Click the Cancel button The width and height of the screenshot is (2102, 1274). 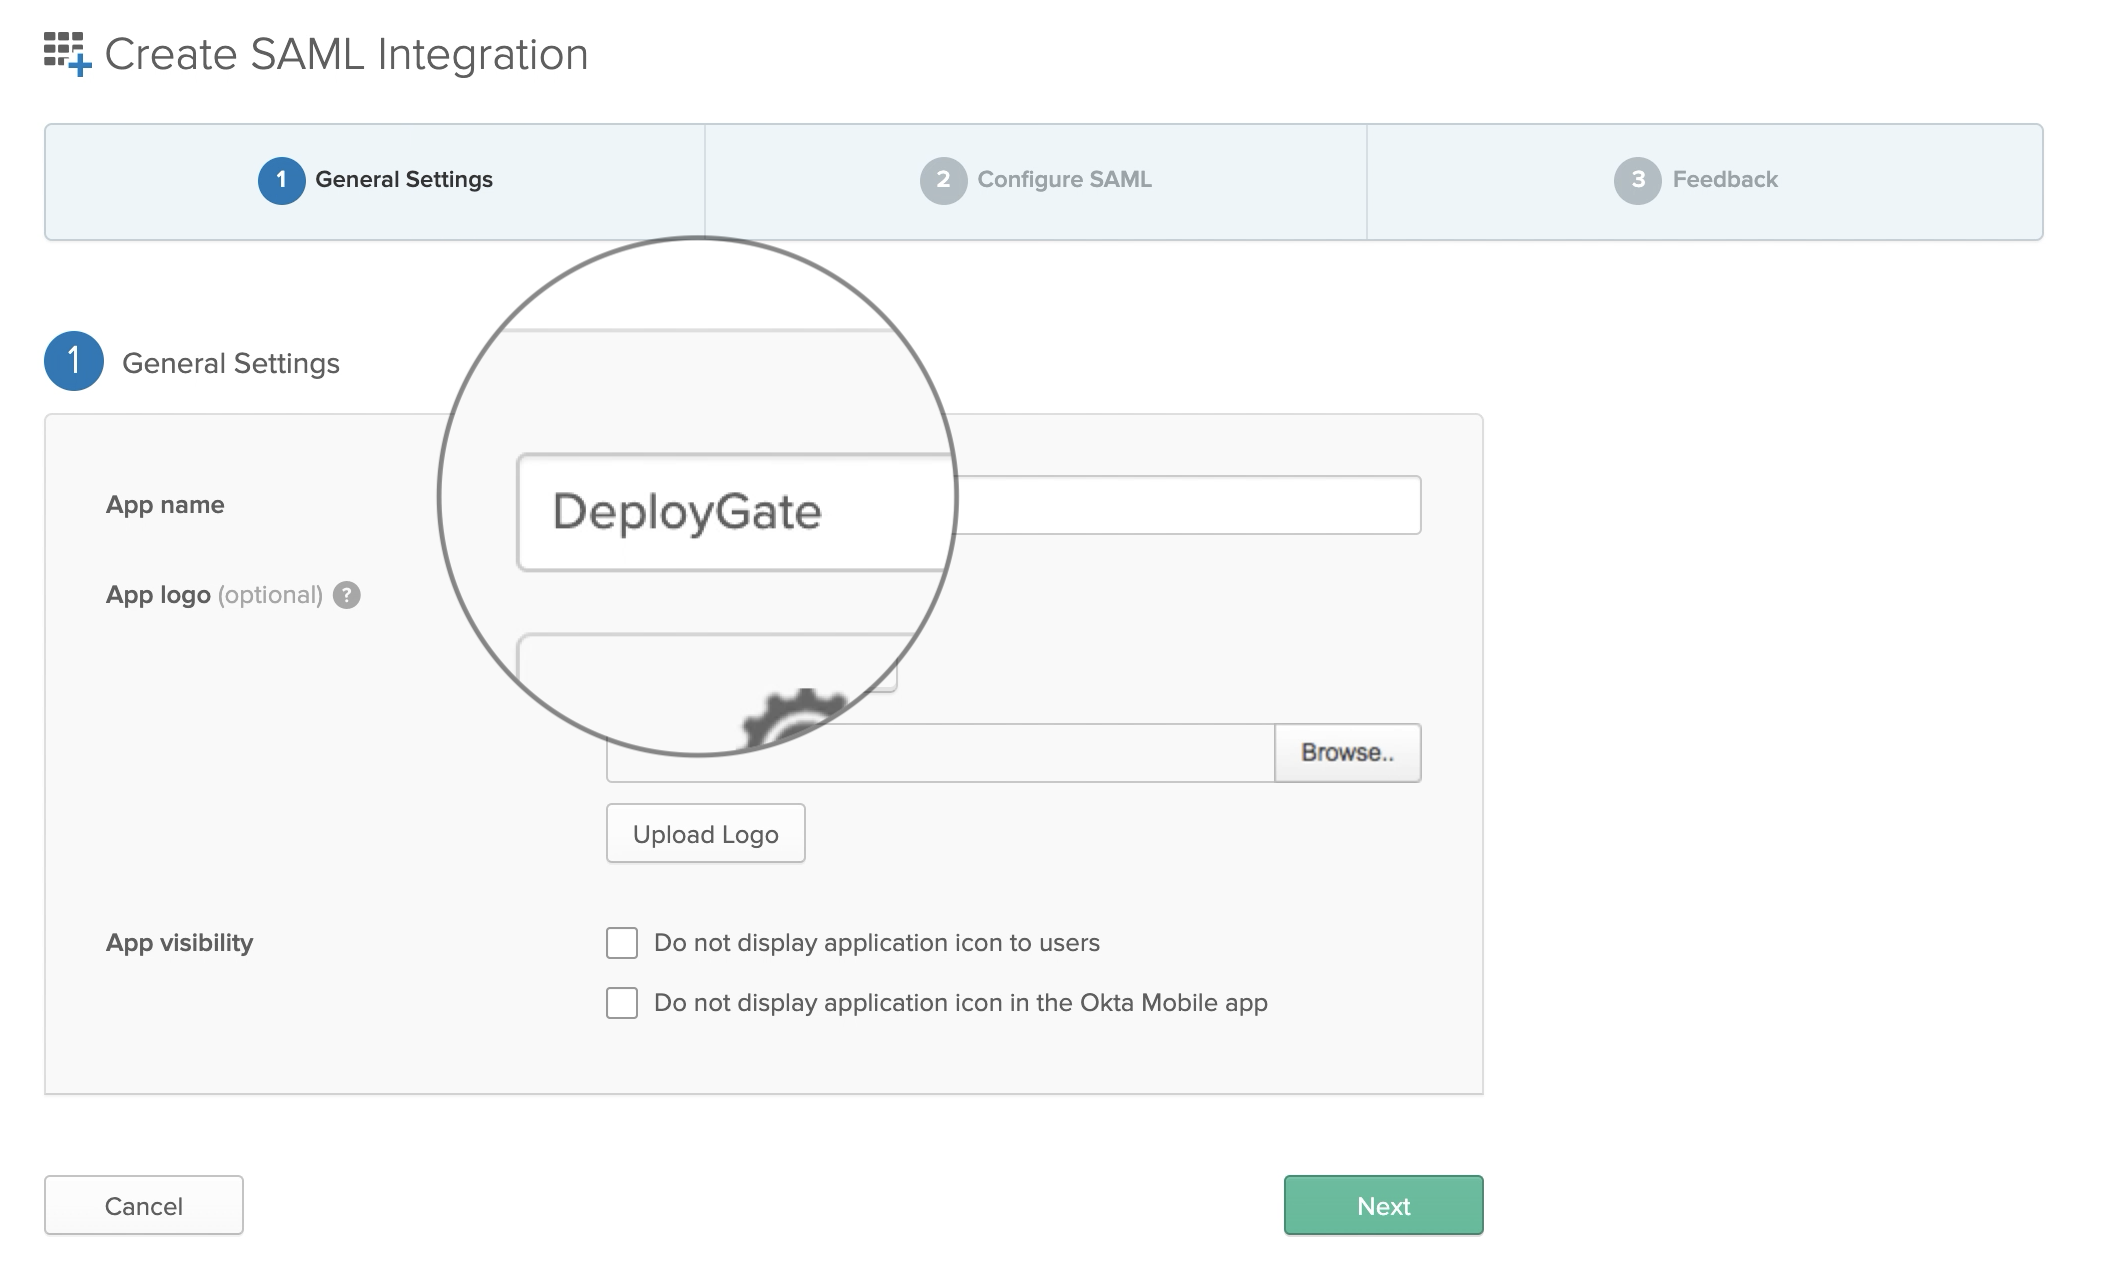[143, 1205]
